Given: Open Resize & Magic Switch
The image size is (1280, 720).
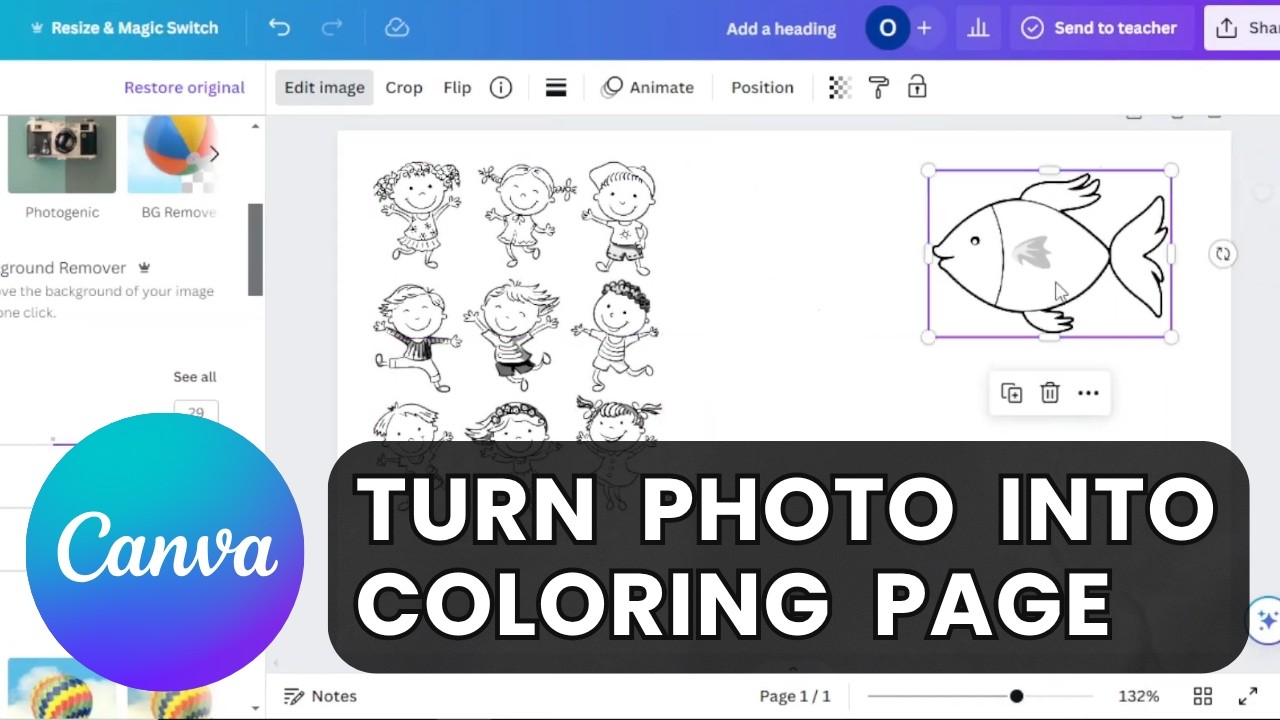Looking at the screenshot, I should point(124,28).
